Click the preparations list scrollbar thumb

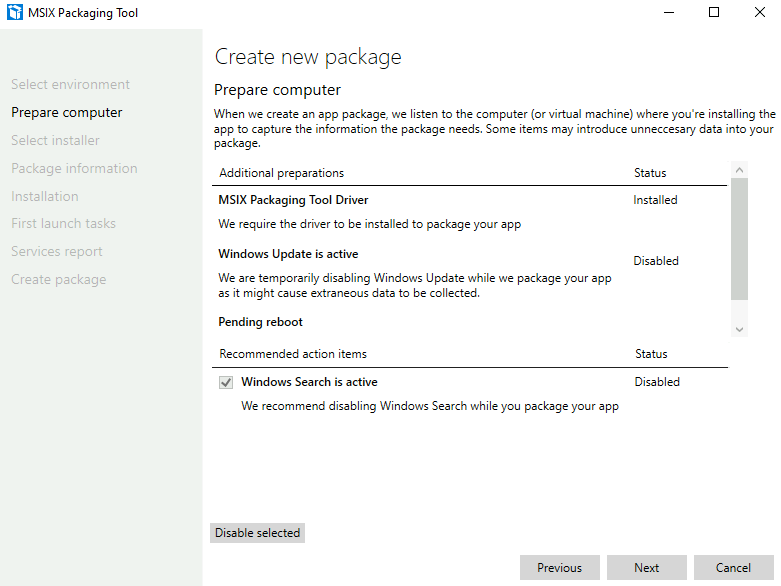740,239
